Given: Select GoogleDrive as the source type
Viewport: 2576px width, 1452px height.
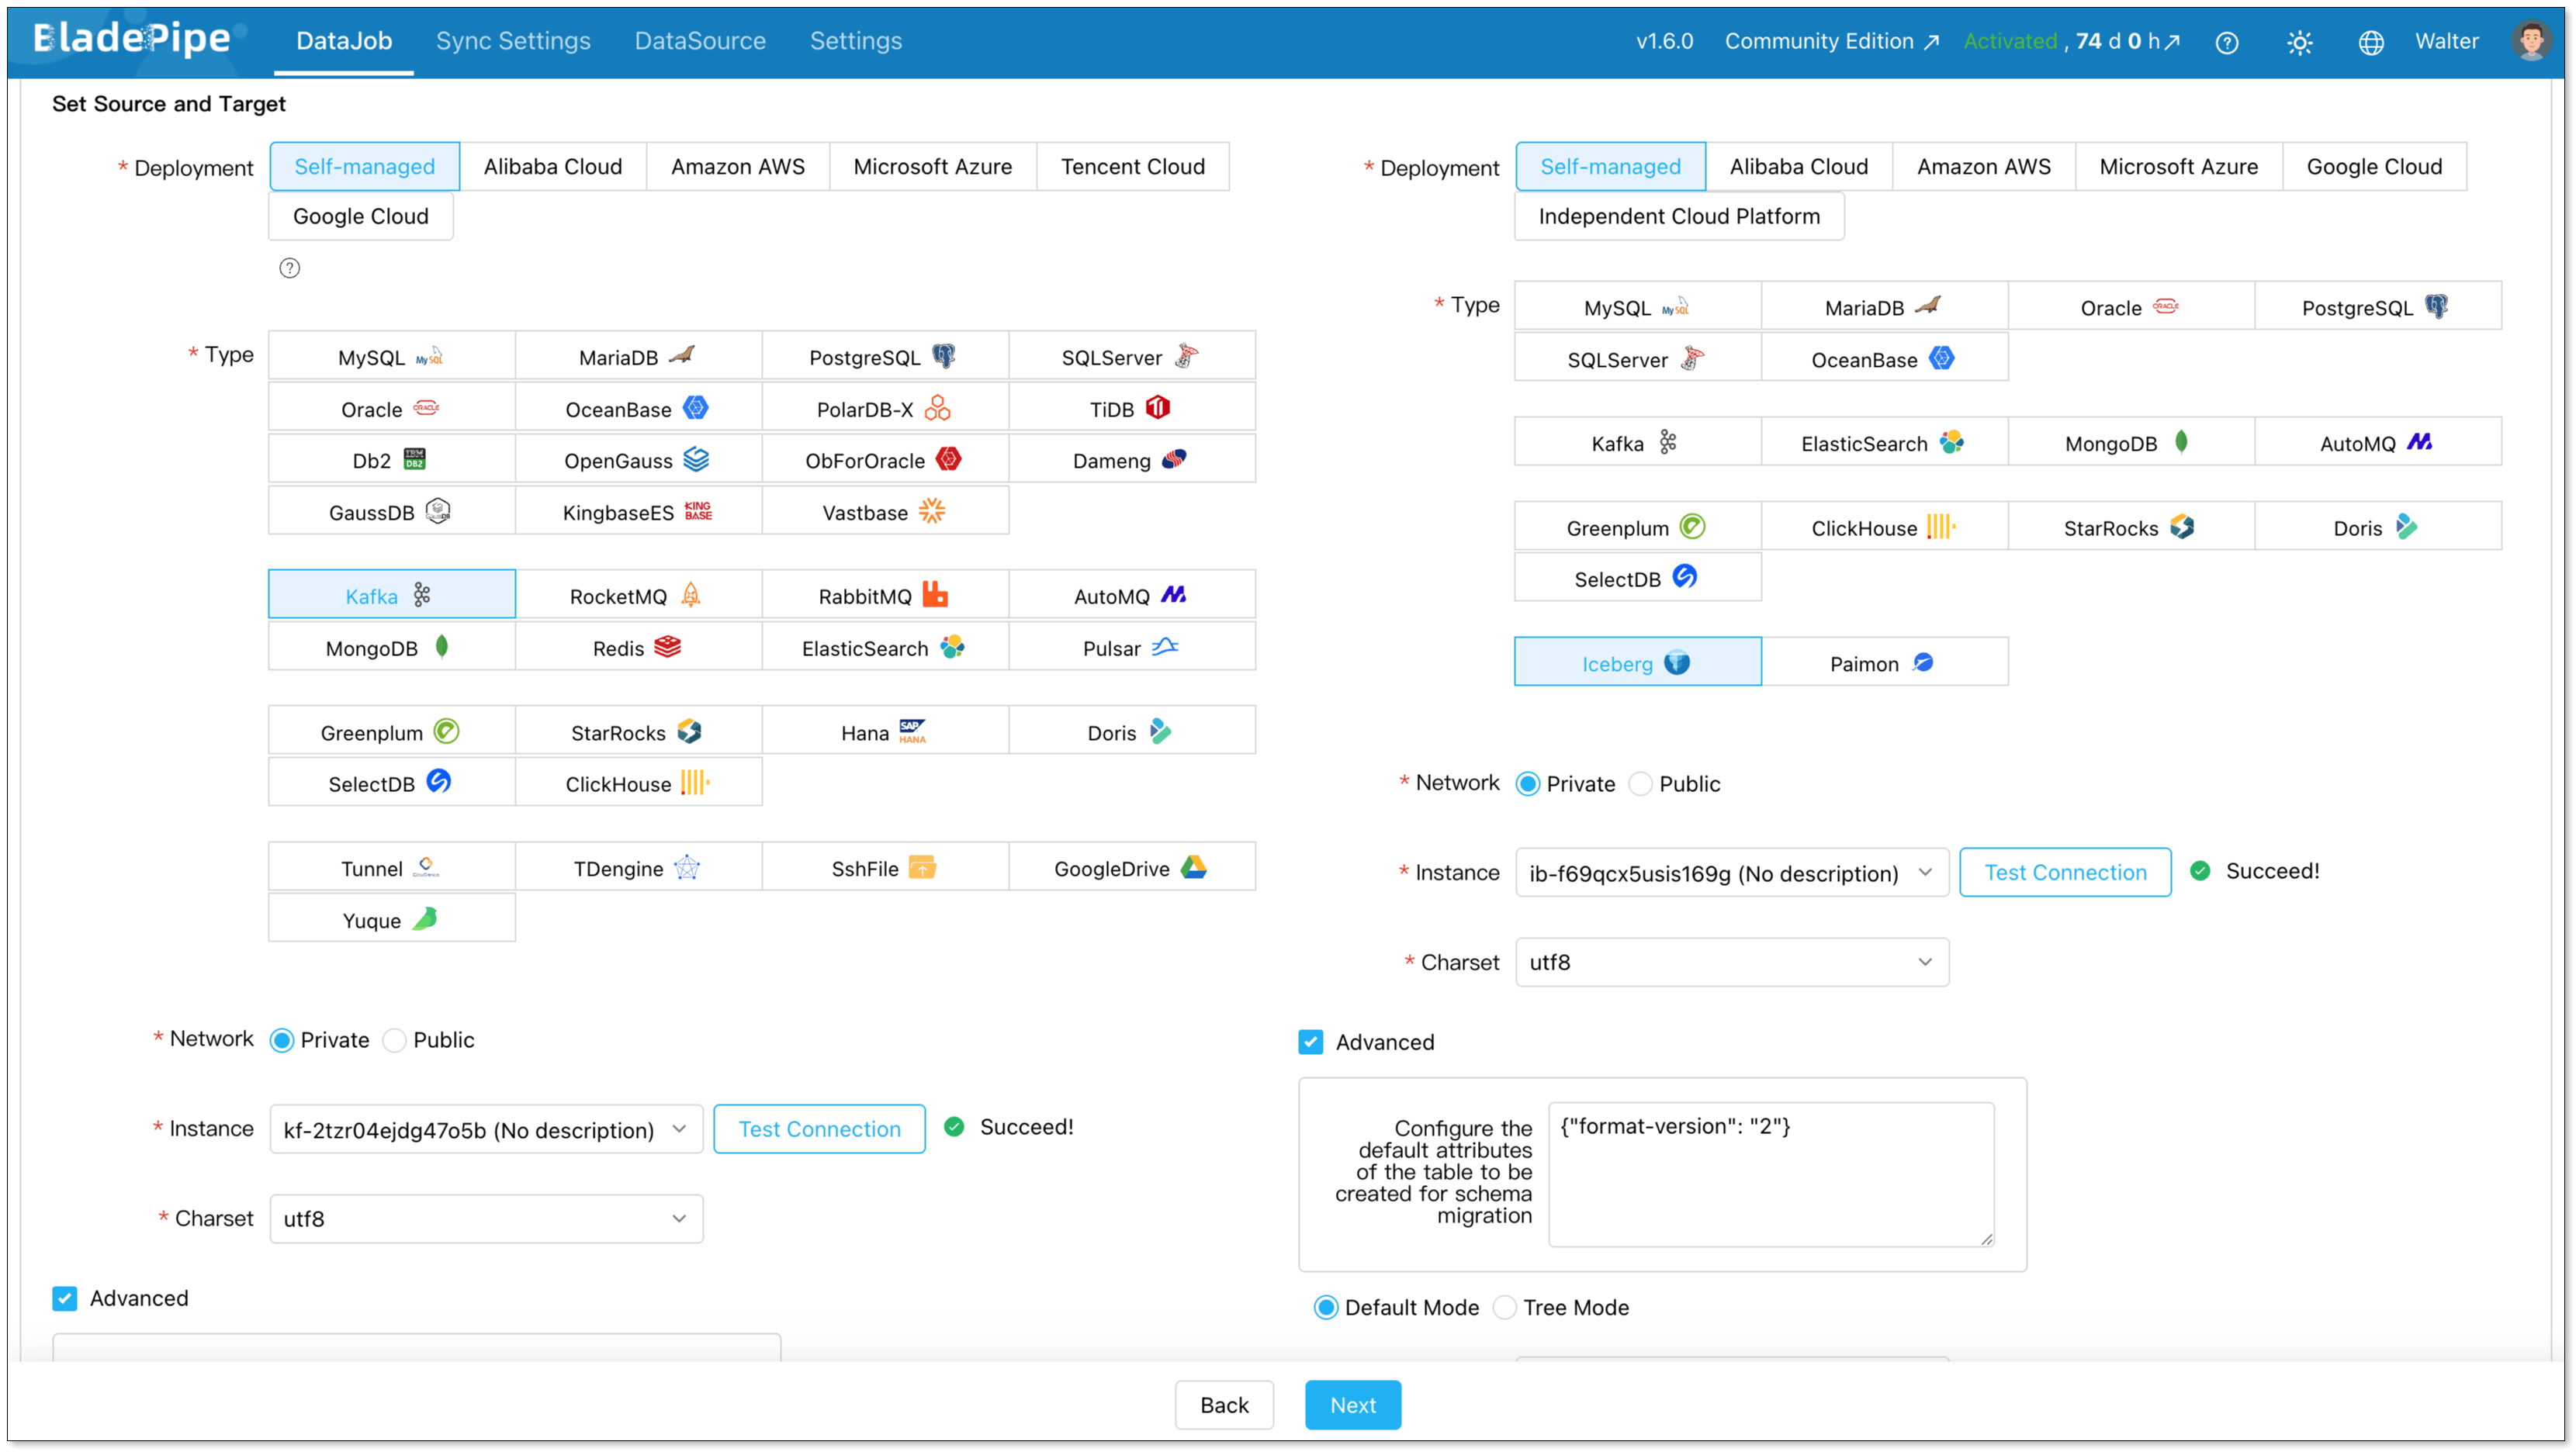Looking at the screenshot, I should coord(1131,867).
